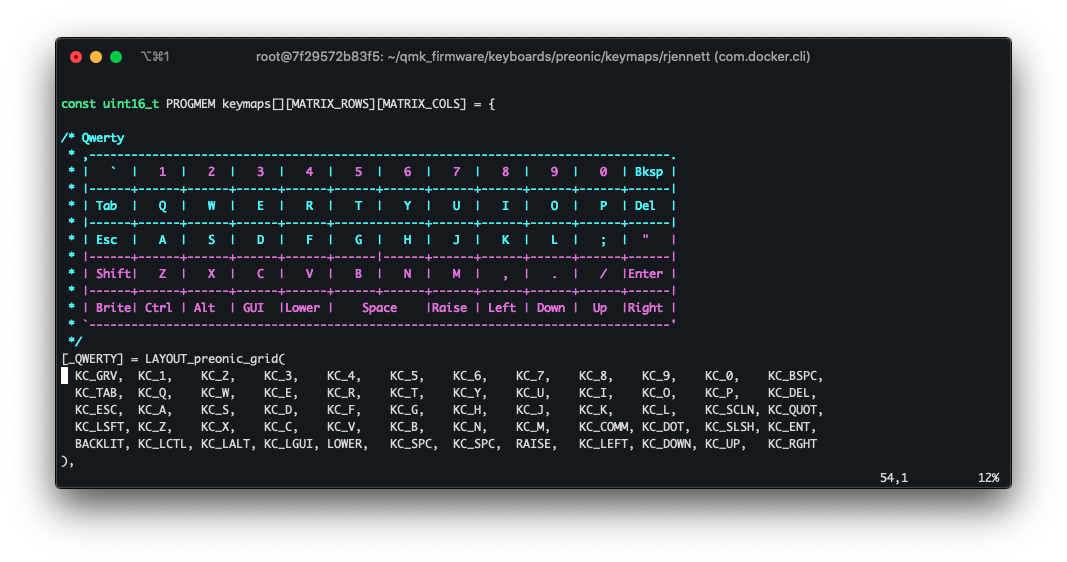The width and height of the screenshot is (1067, 562).
Task: Click the closing '),' line
Action: point(68,462)
